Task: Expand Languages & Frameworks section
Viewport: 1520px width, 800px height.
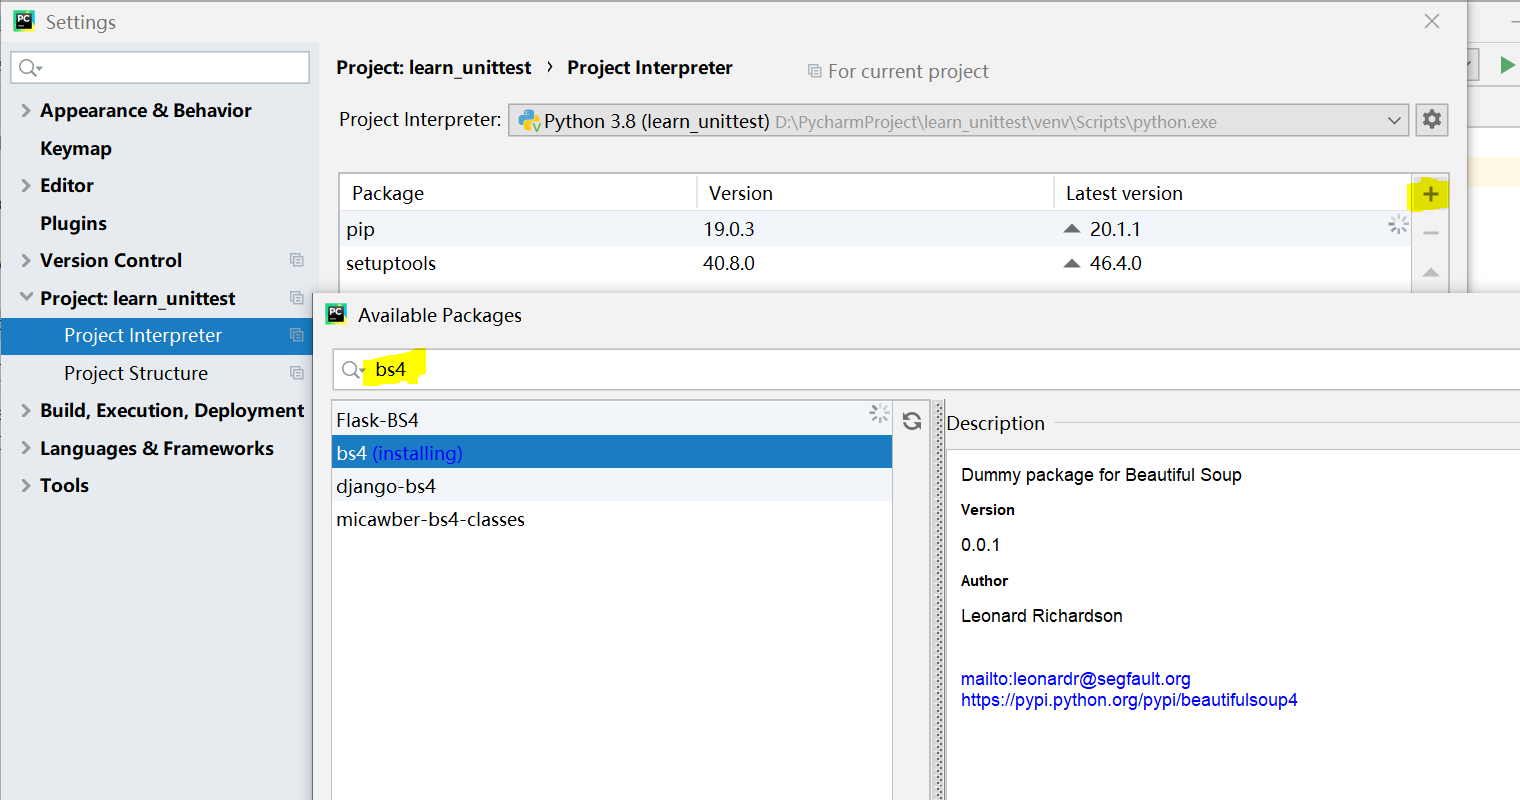Action: pyautogui.click(x=26, y=448)
